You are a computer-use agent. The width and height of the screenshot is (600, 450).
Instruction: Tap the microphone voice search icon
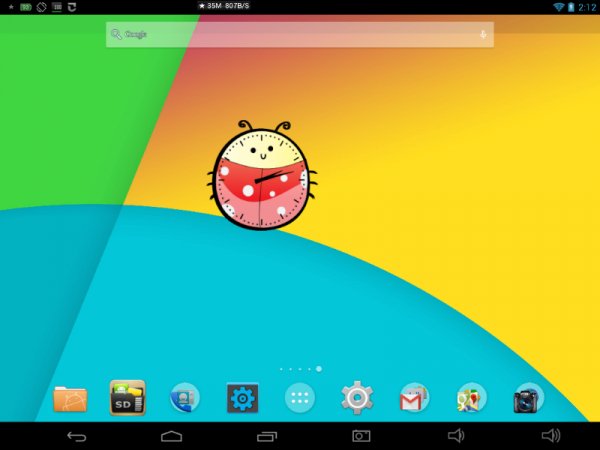click(x=483, y=34)
